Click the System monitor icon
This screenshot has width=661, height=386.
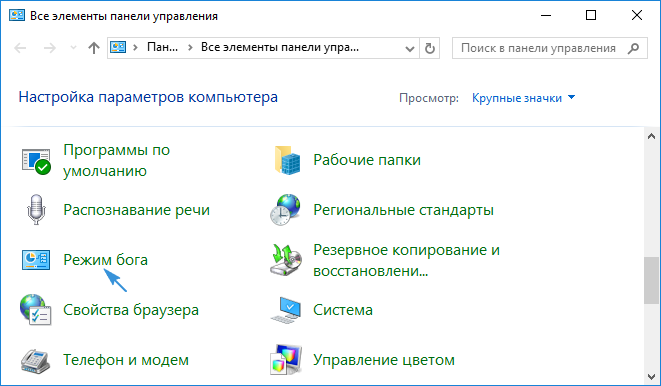pyautogui.click(x=286, y=310)
